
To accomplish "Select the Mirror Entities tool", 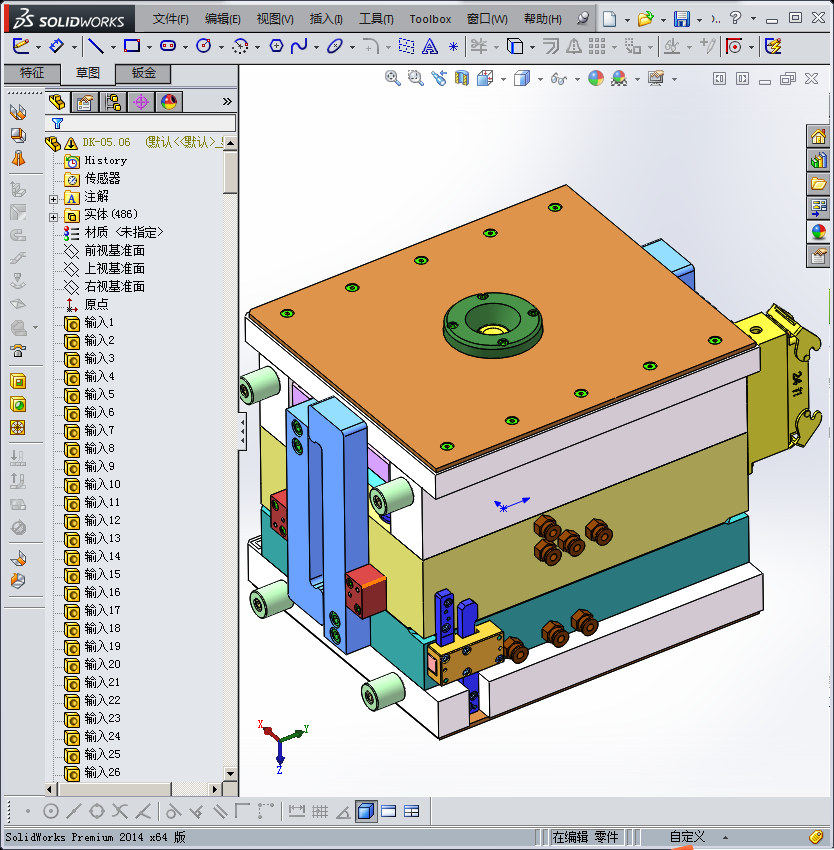I will point(574,46).
